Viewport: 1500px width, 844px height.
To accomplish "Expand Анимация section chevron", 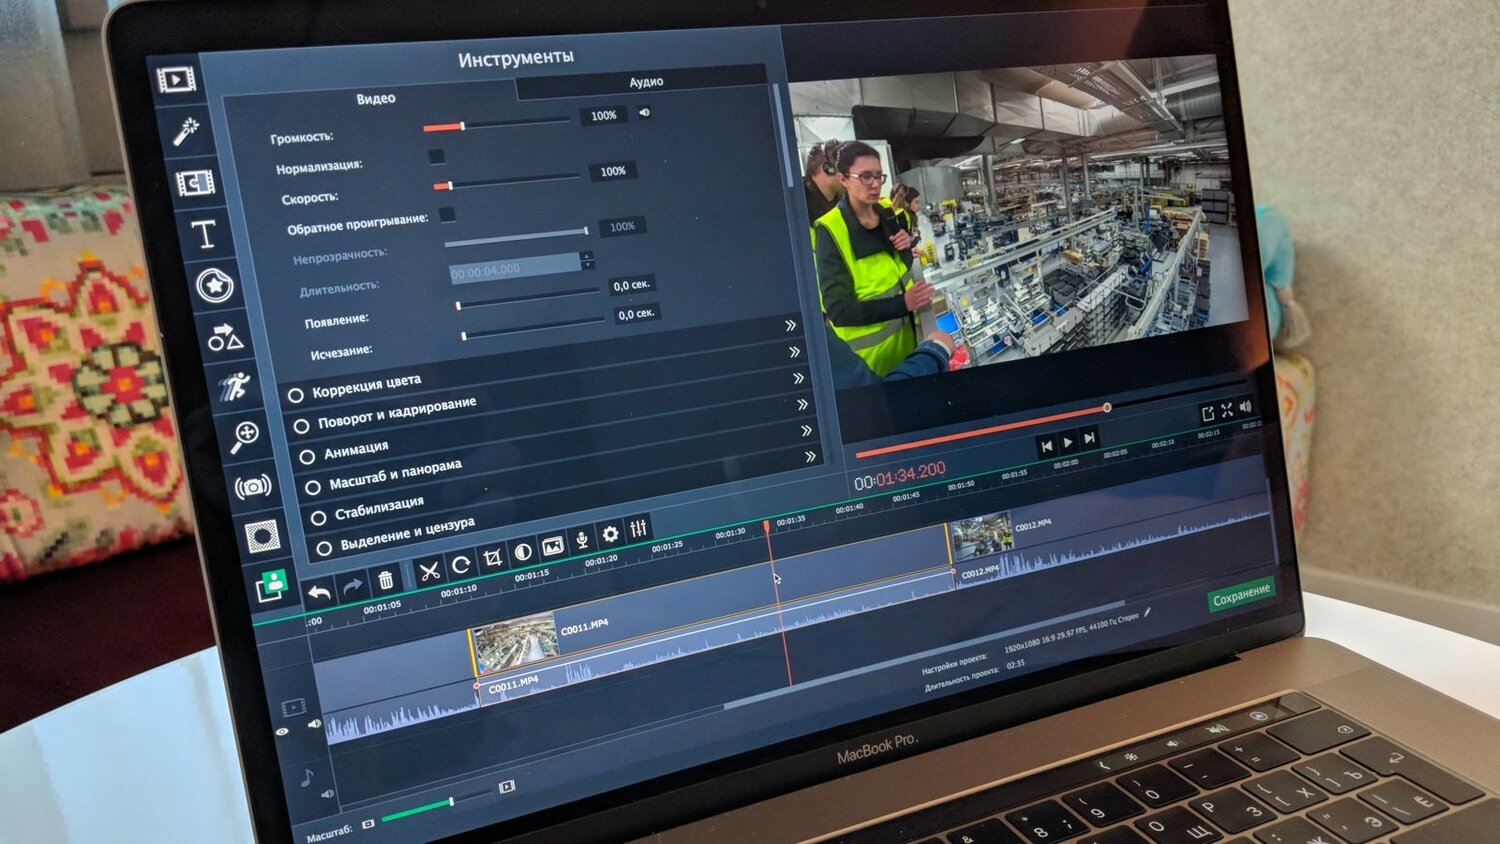I will 798,378.
